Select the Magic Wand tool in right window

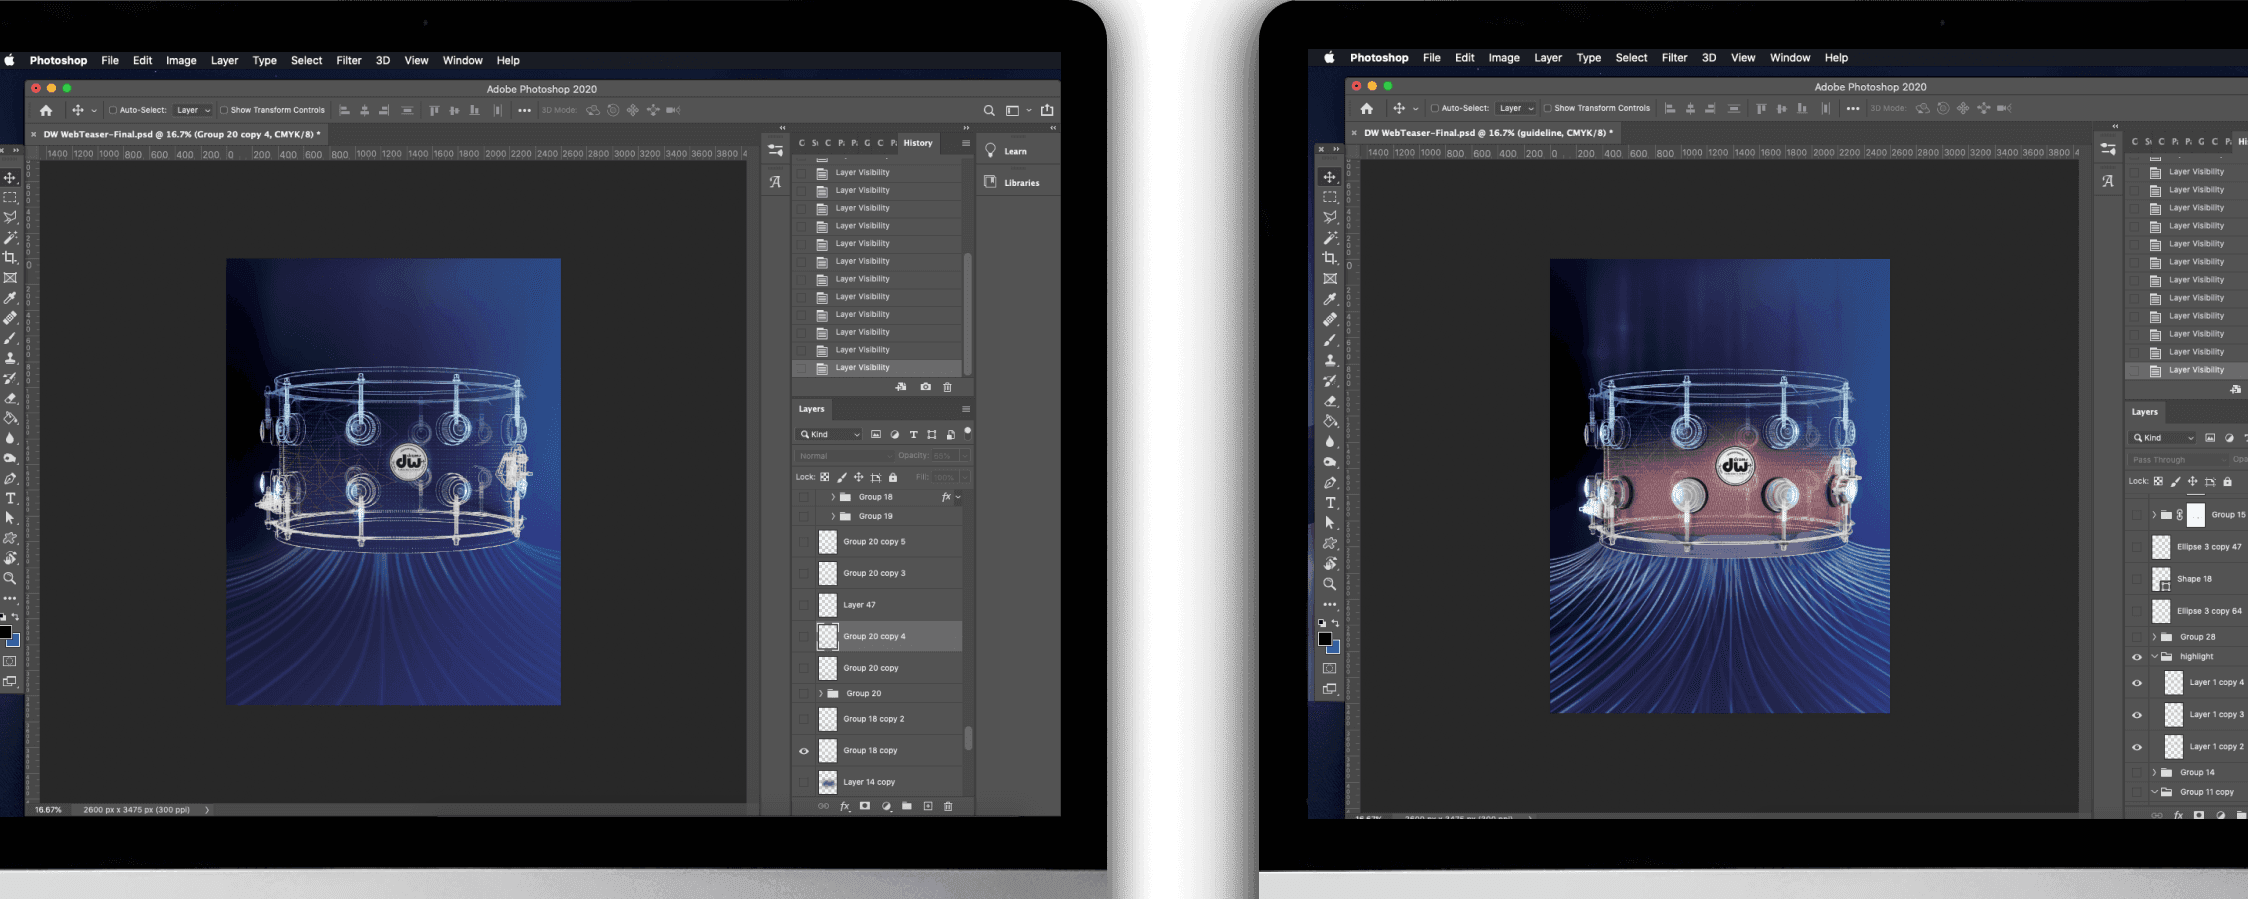pyautogui.click(x=1330, y=238)
